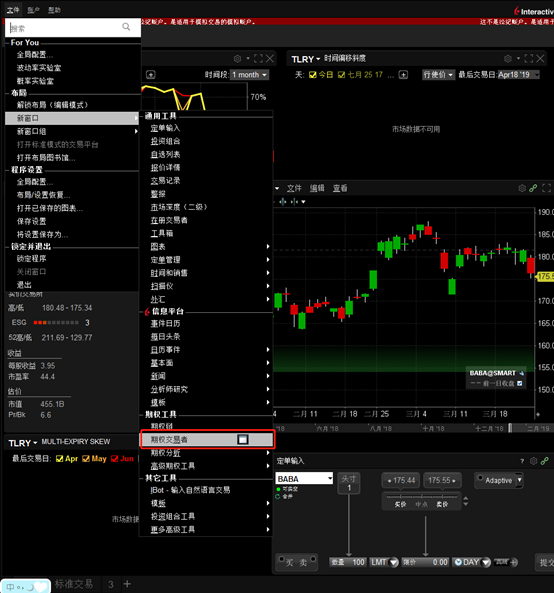
Task: Click the help question mark in 定单输入 panel
Action: point(522,461)
